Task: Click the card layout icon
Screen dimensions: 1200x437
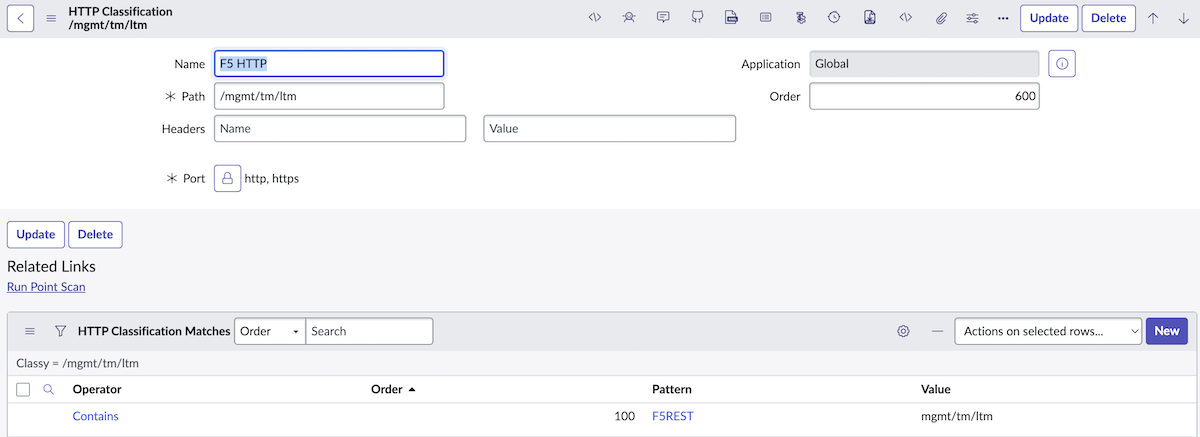Action: (x=765, y=18)
